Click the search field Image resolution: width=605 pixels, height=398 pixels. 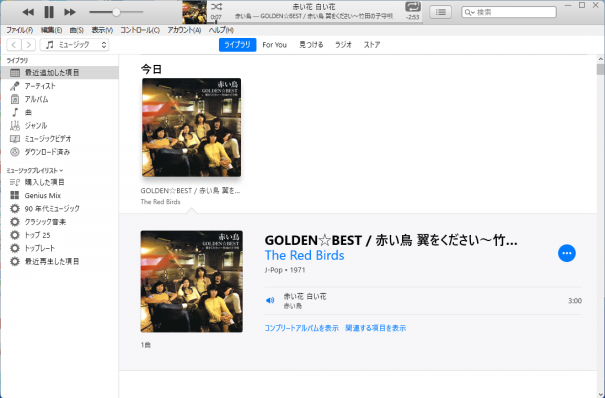(509, 12)
